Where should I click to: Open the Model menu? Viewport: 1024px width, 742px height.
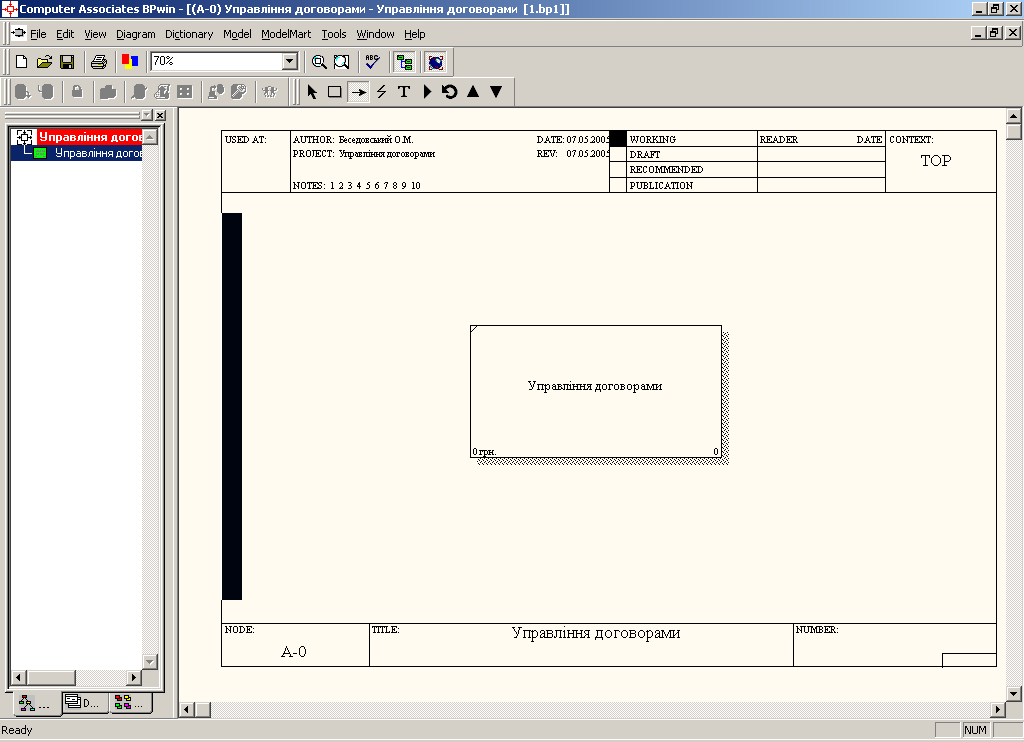point(237,34)
